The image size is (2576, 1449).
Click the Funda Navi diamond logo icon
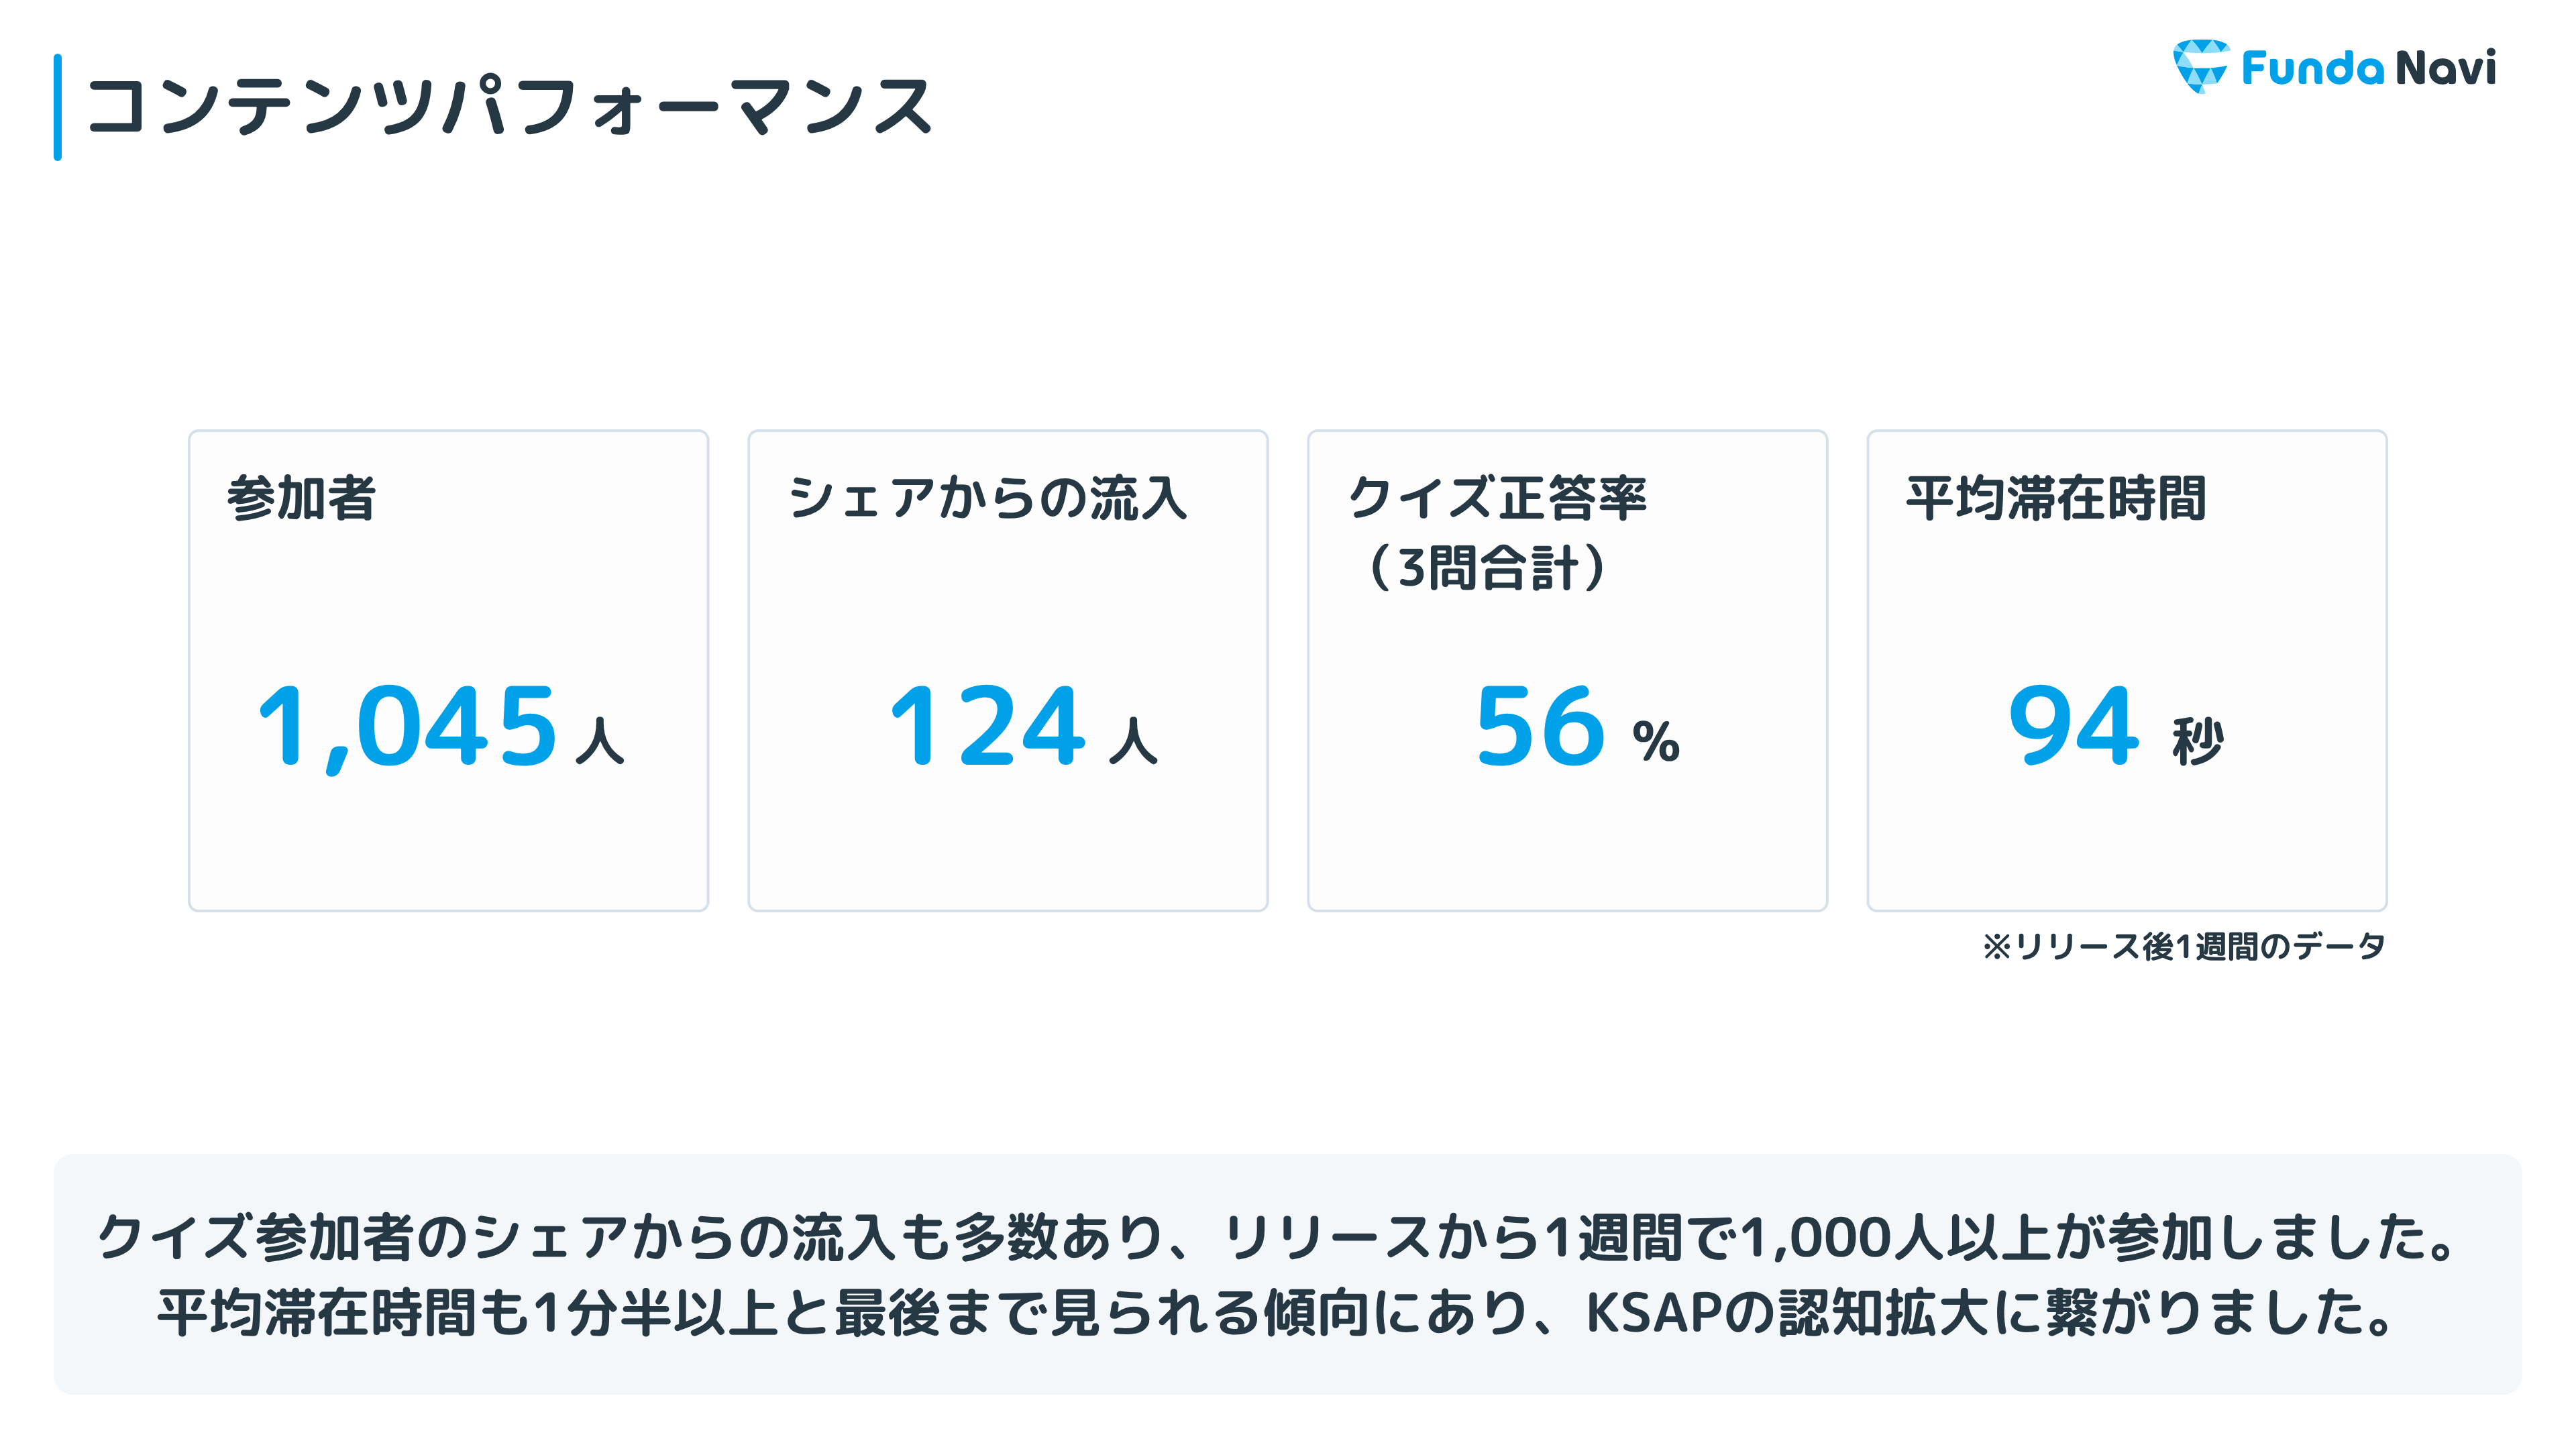point(2200,66)
